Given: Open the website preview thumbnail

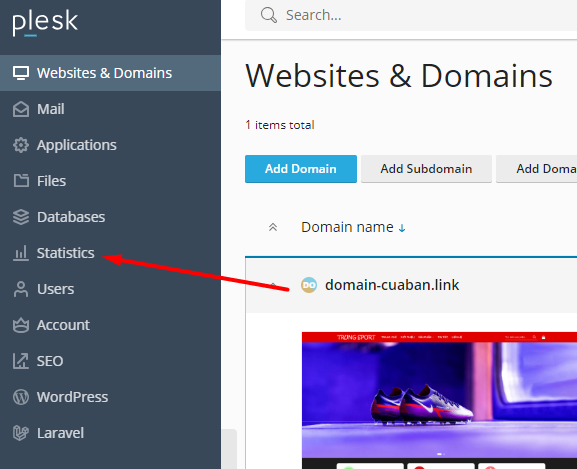Looking at the screenshot, I should click(x=439, y=400).
